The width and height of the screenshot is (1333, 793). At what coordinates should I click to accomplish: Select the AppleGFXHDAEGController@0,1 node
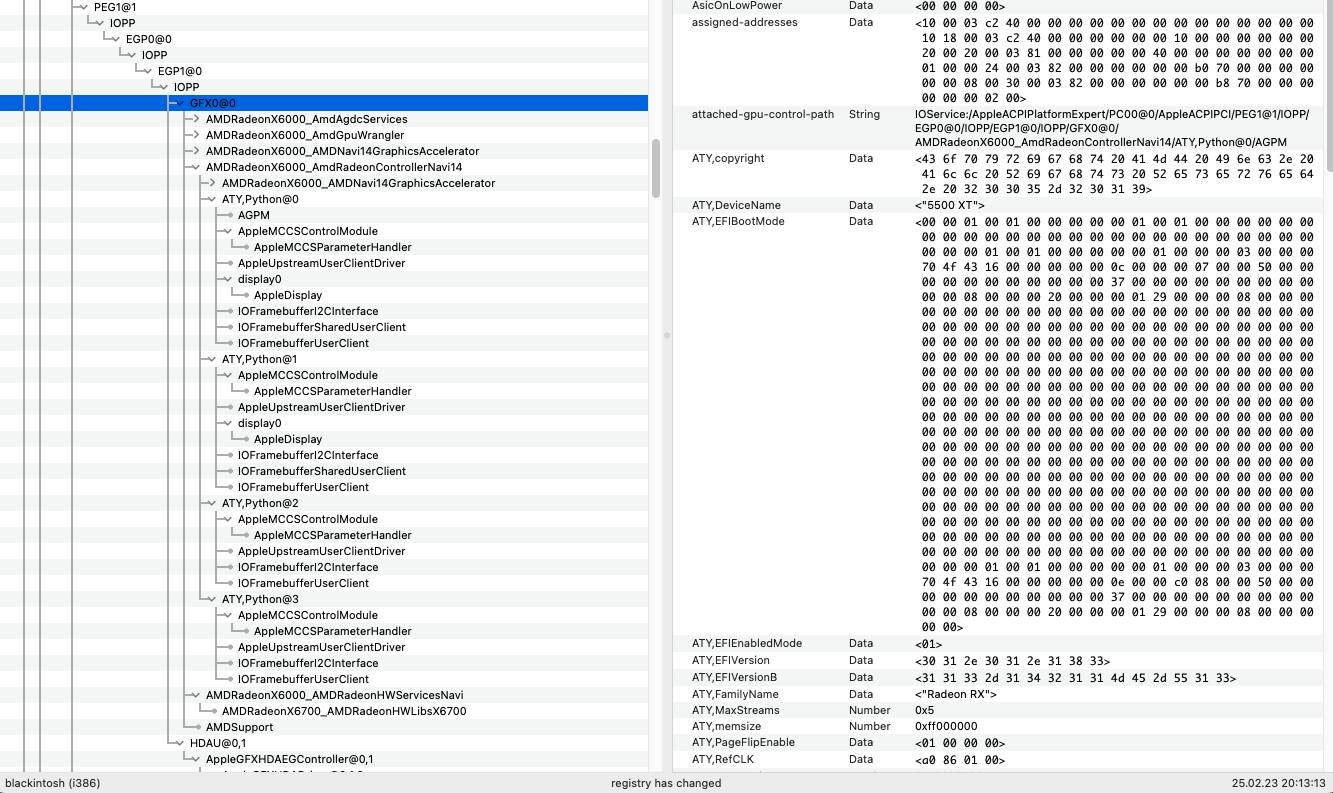click(x=289, y=759)
